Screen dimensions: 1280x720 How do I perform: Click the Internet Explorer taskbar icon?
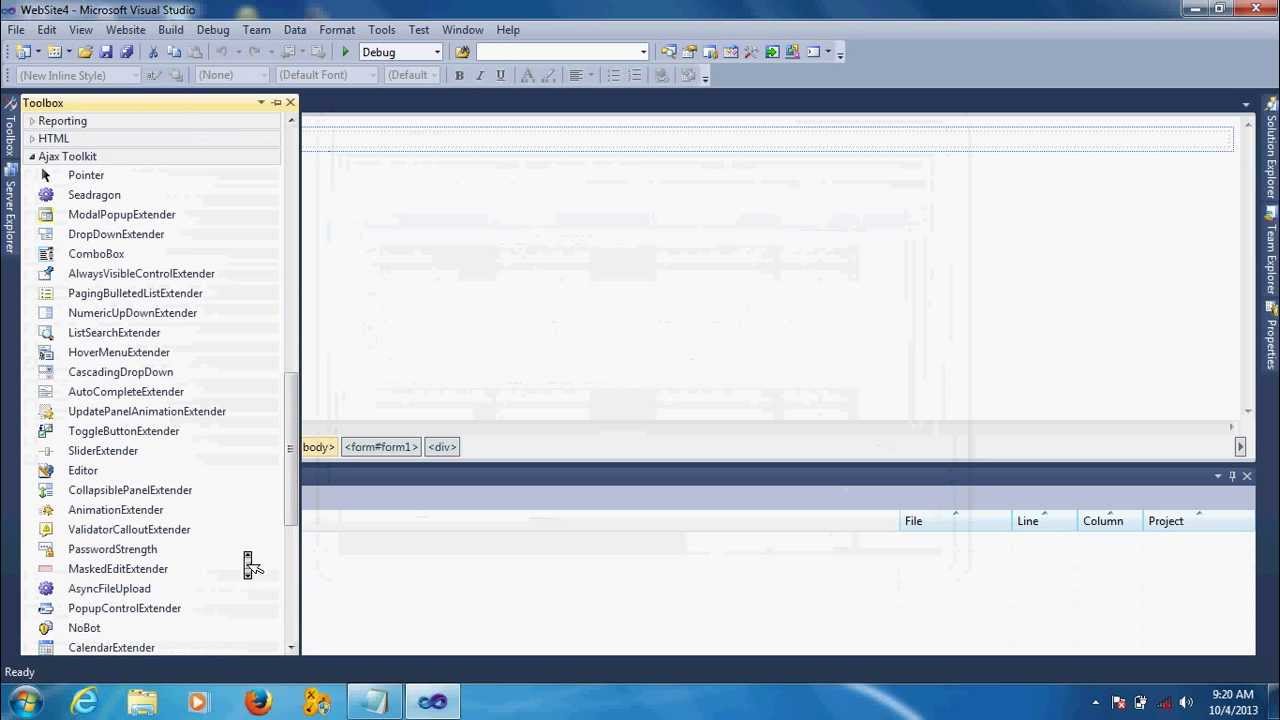pos(84,702)
